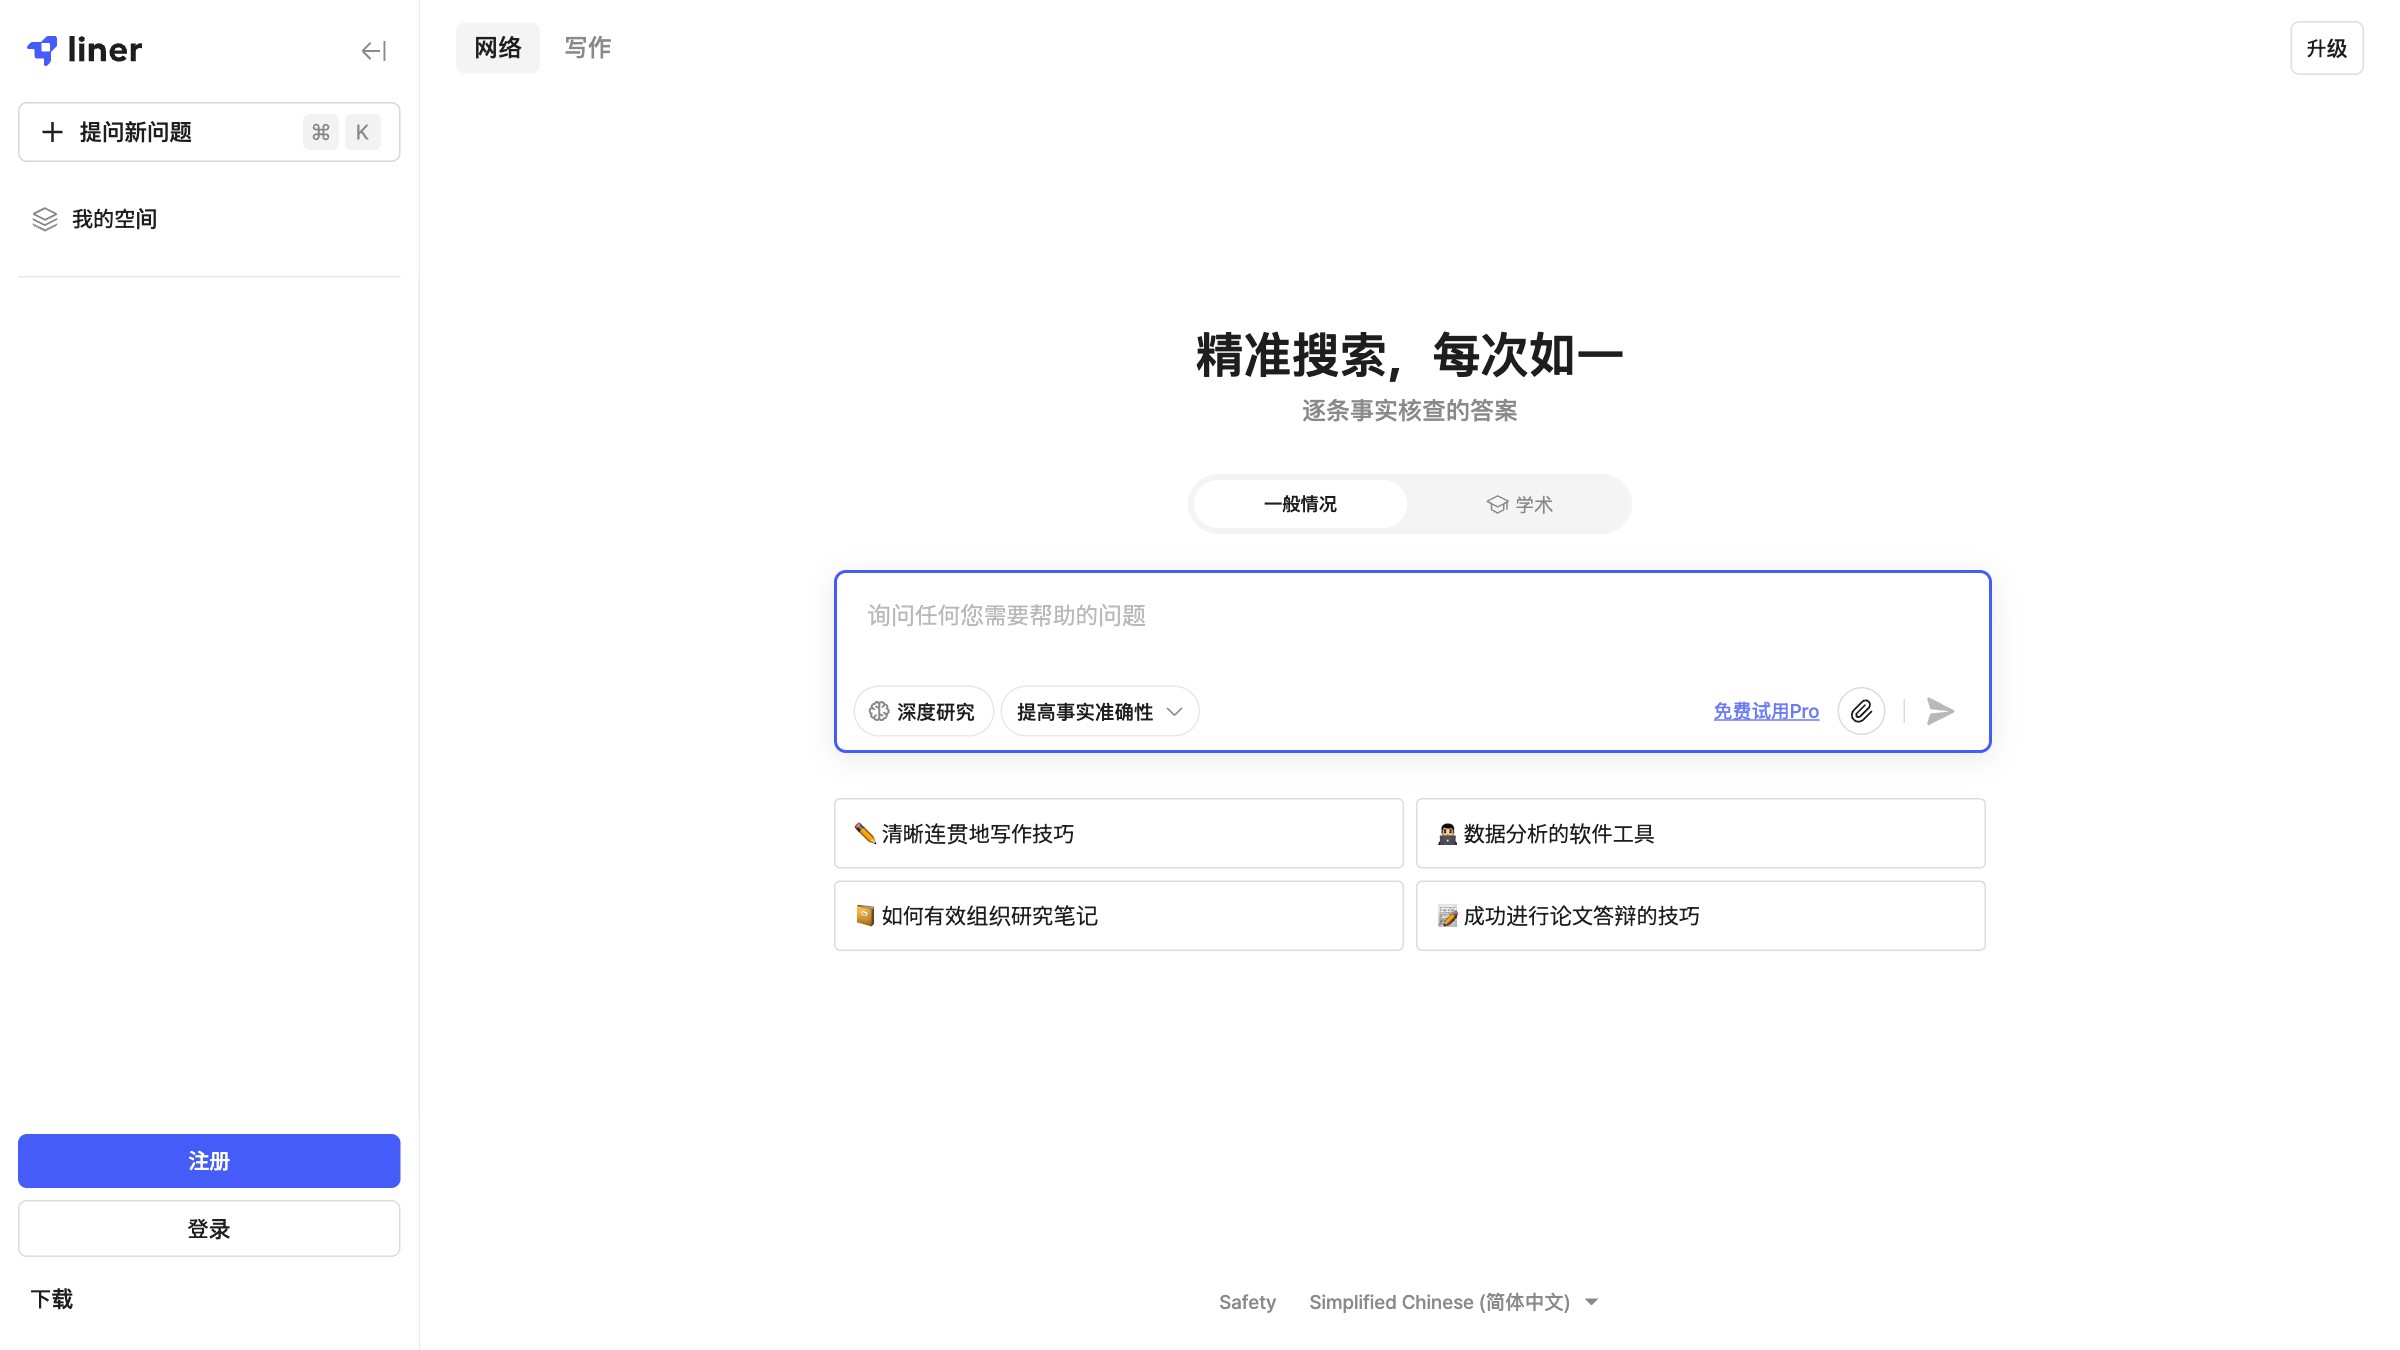
Task: Keep 一般情况 mode selected
Action: 1299,504
